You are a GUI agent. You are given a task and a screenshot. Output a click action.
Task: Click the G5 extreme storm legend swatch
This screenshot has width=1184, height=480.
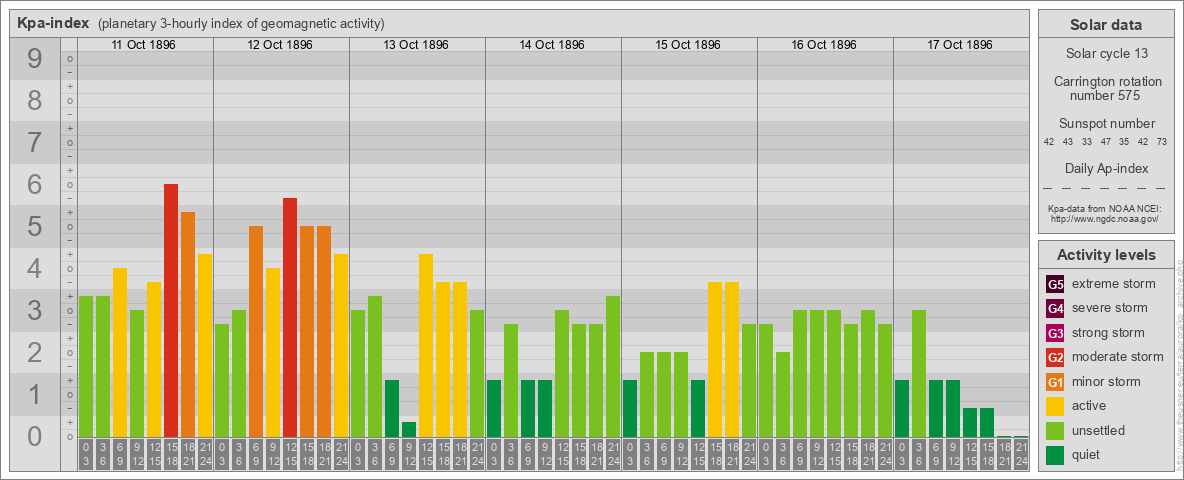(x=1055, y=285)
